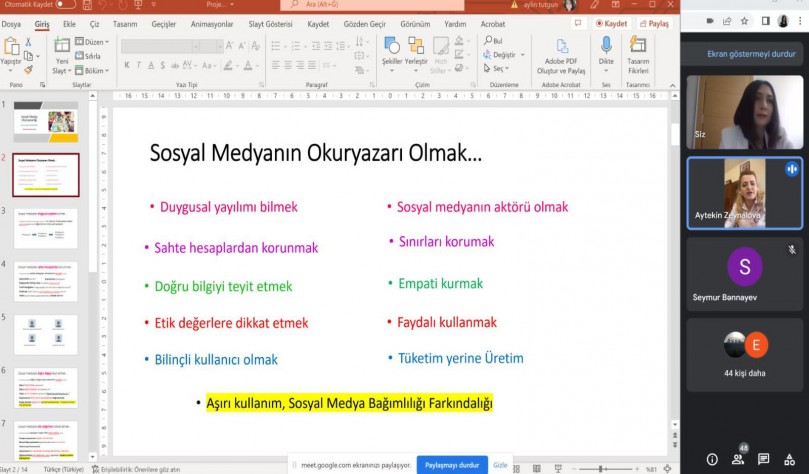The width and height of the screenshot is (809, 474).
Task: Increase font size icon
Action: 230,46
